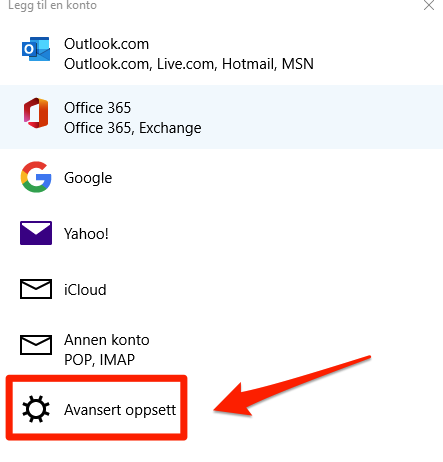This screenshot has width=443, height=462.
Task: Select the envelope icon beside Annen konto
Action: (x=36, y=345)
